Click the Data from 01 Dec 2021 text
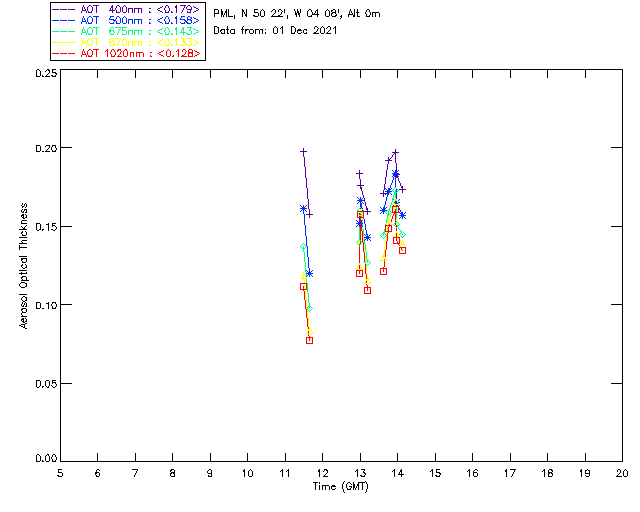This screenshot has height=512, width=640. click(275, 31)
